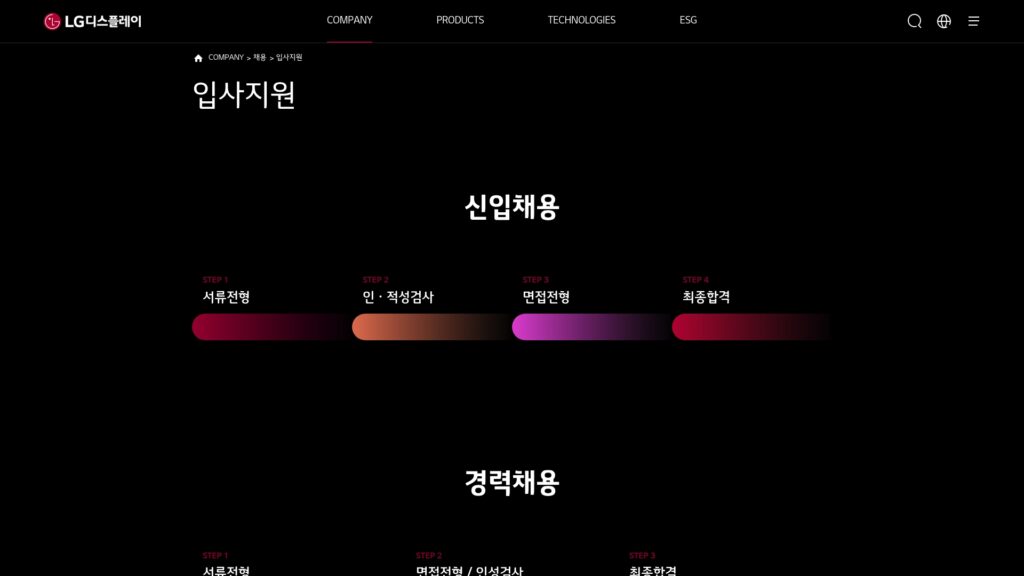Open the search icon in header
The width and height of the screenshot is (1024, 576).
click(x=914, y=21)
